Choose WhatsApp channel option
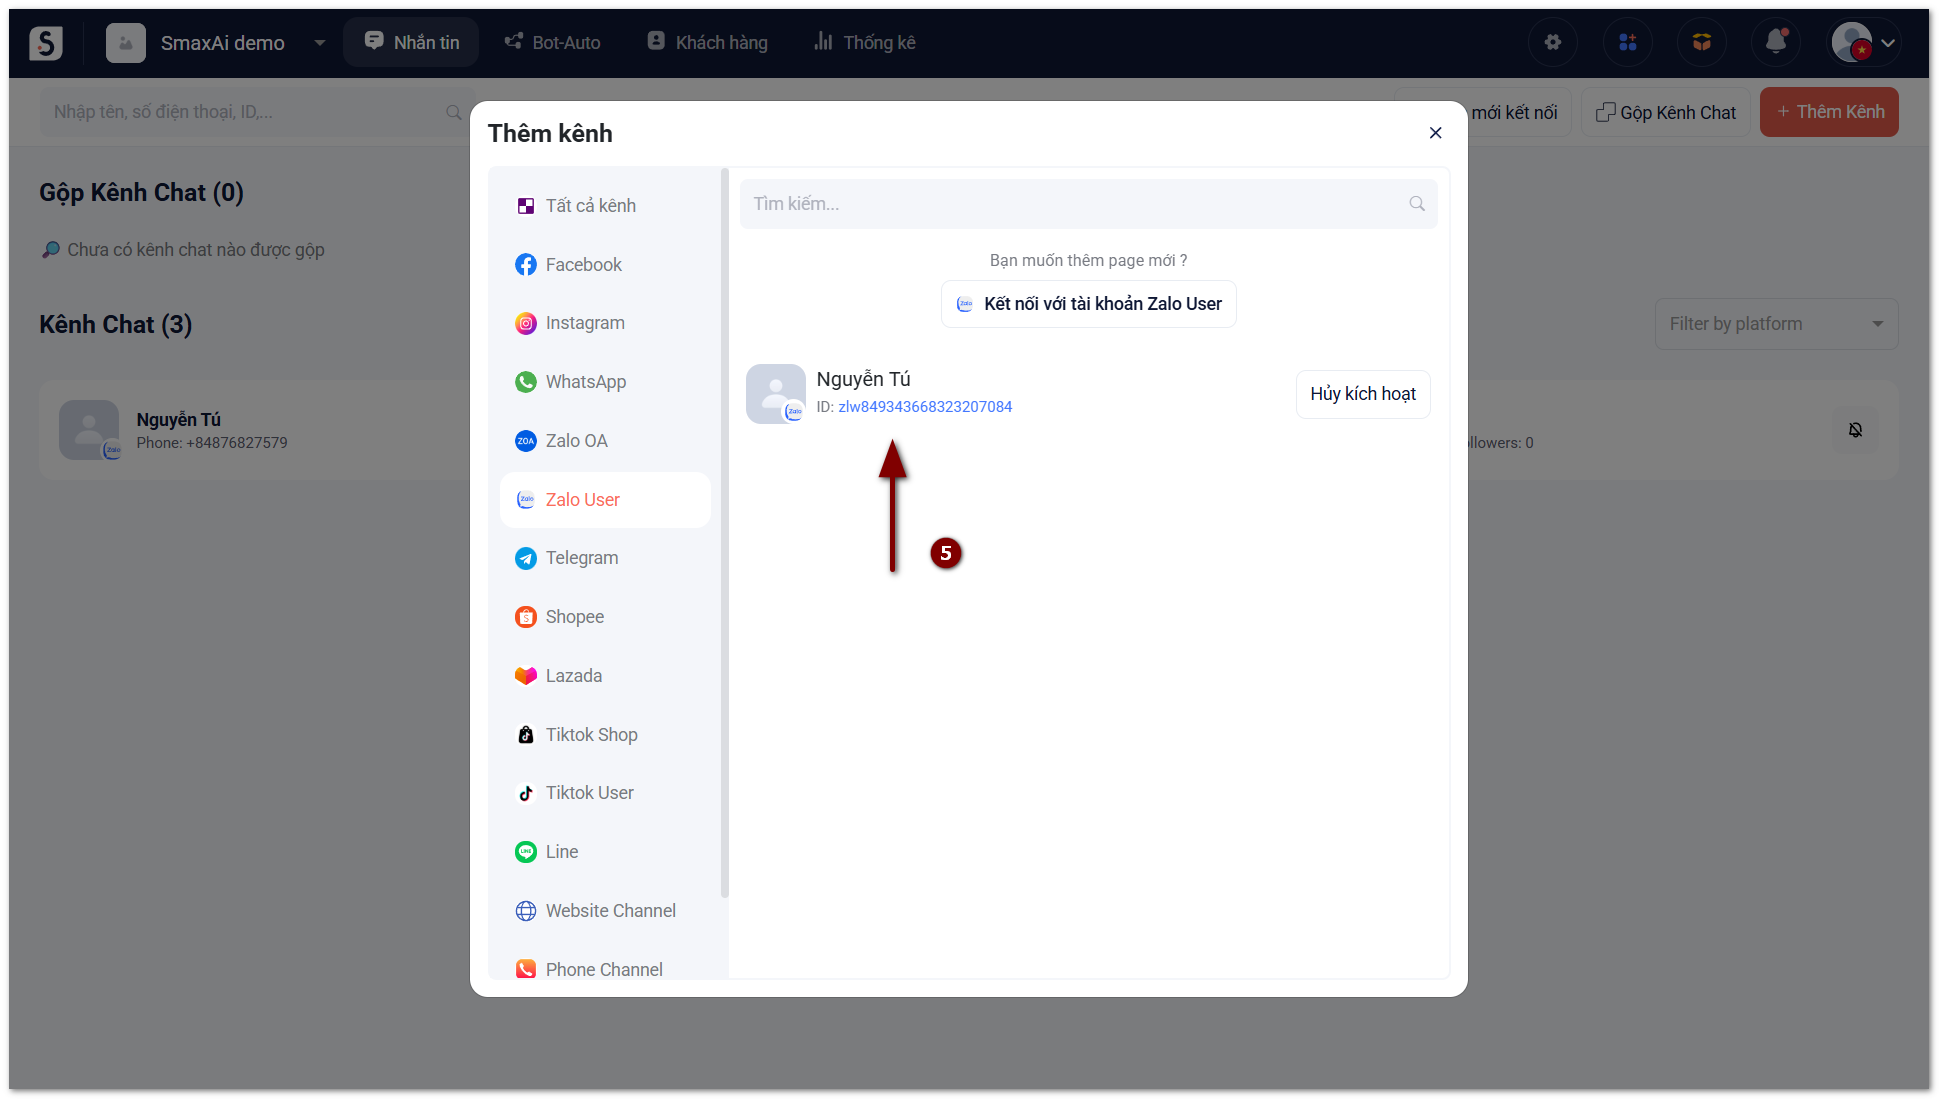 point(585,382)
